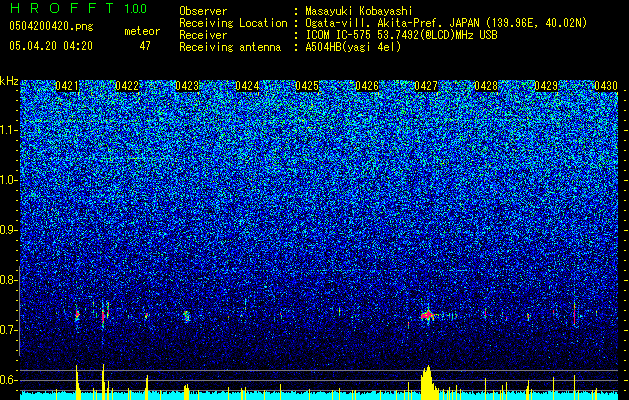
Task: Click the 0424 time marker
Action: pos(247,86)
